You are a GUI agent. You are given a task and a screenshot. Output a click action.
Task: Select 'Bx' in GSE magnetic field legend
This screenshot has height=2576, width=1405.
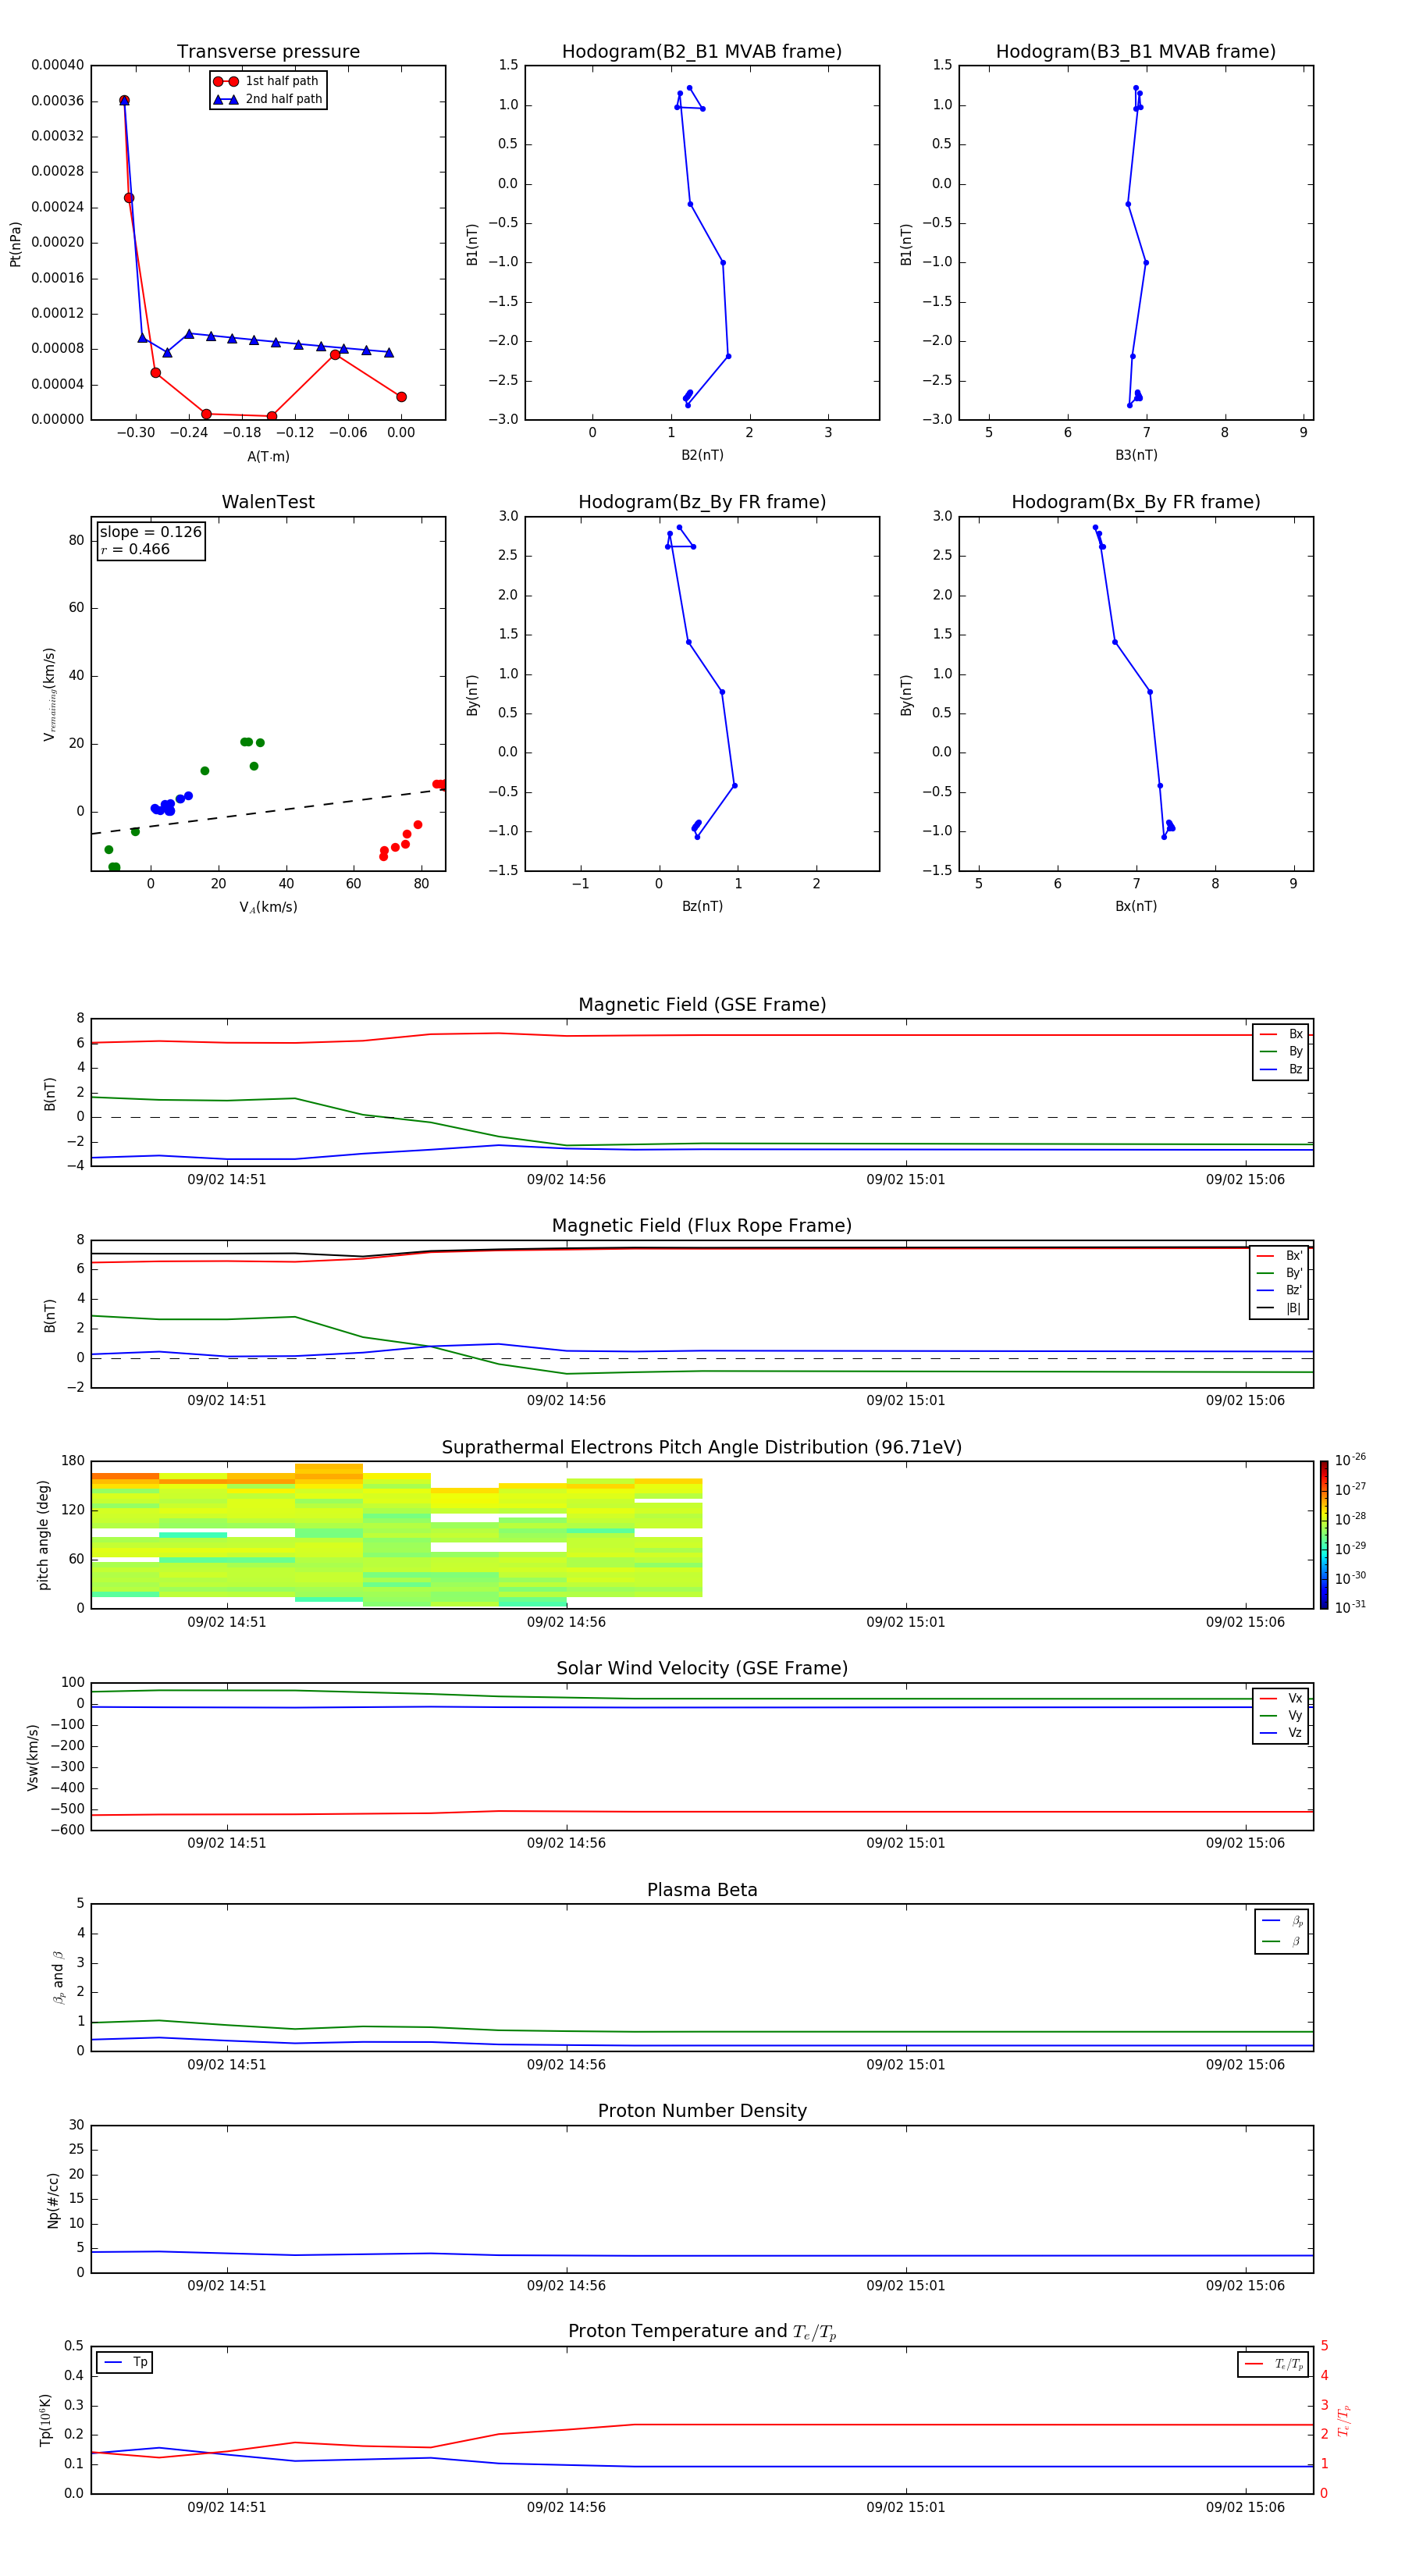1281,1034
